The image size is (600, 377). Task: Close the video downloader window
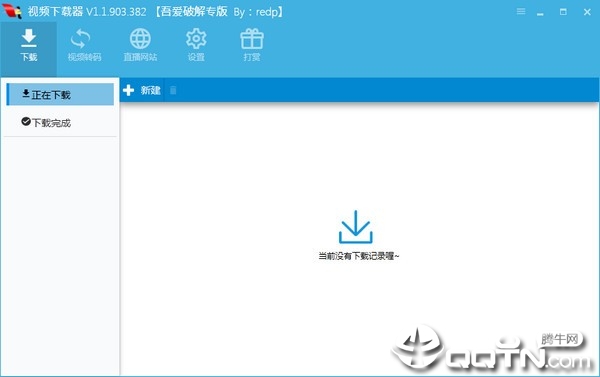point(587,12)
